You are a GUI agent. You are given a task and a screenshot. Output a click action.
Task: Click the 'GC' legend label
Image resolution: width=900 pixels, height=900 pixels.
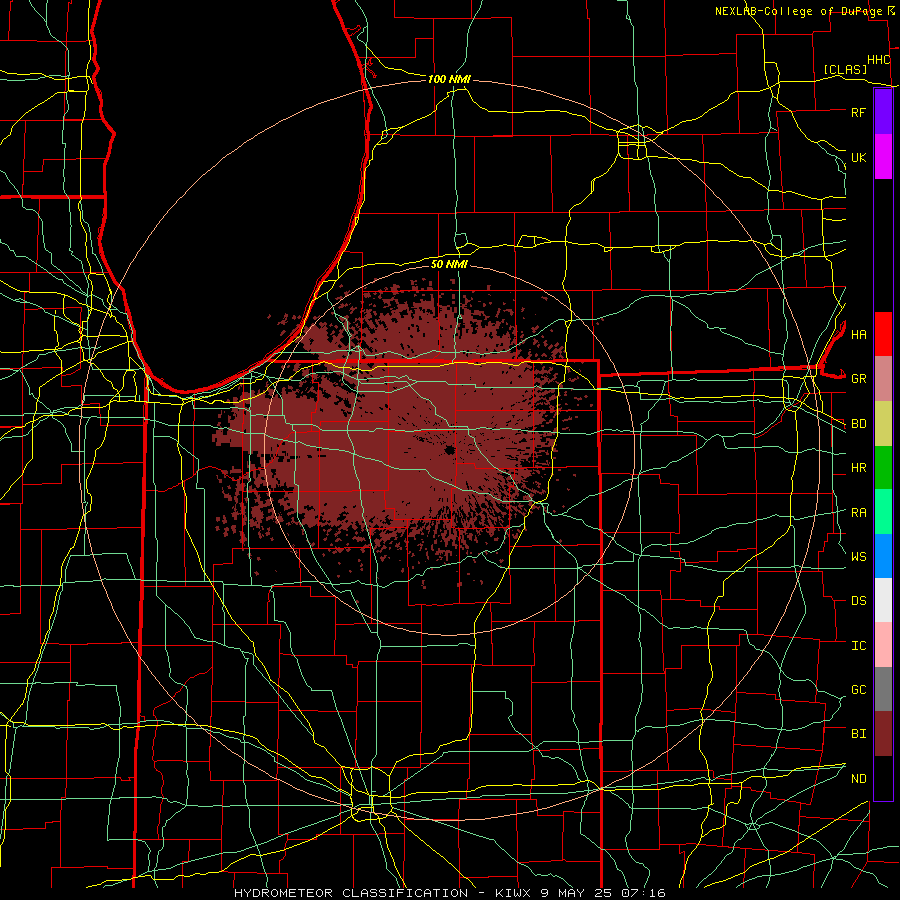[x=858, y=689]
